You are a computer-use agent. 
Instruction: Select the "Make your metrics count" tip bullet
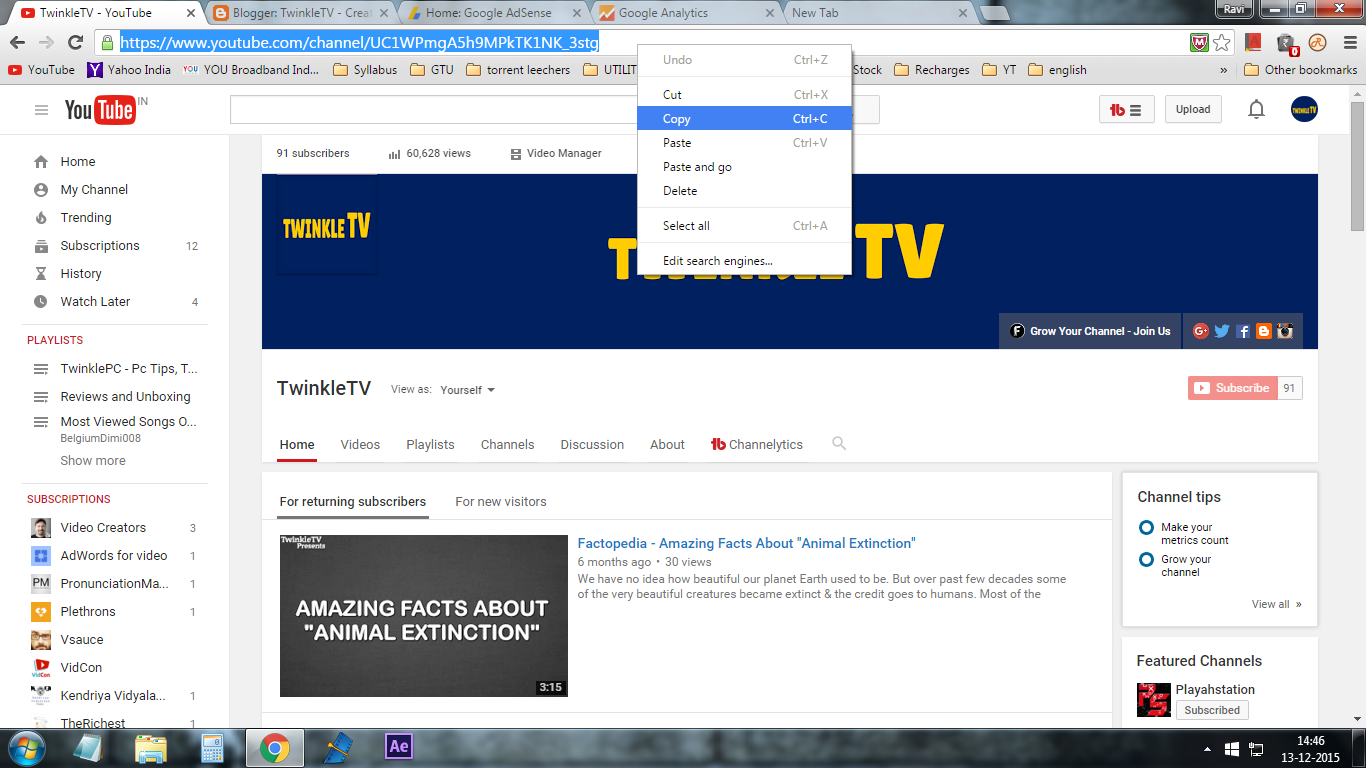[x=1146, y=528]
